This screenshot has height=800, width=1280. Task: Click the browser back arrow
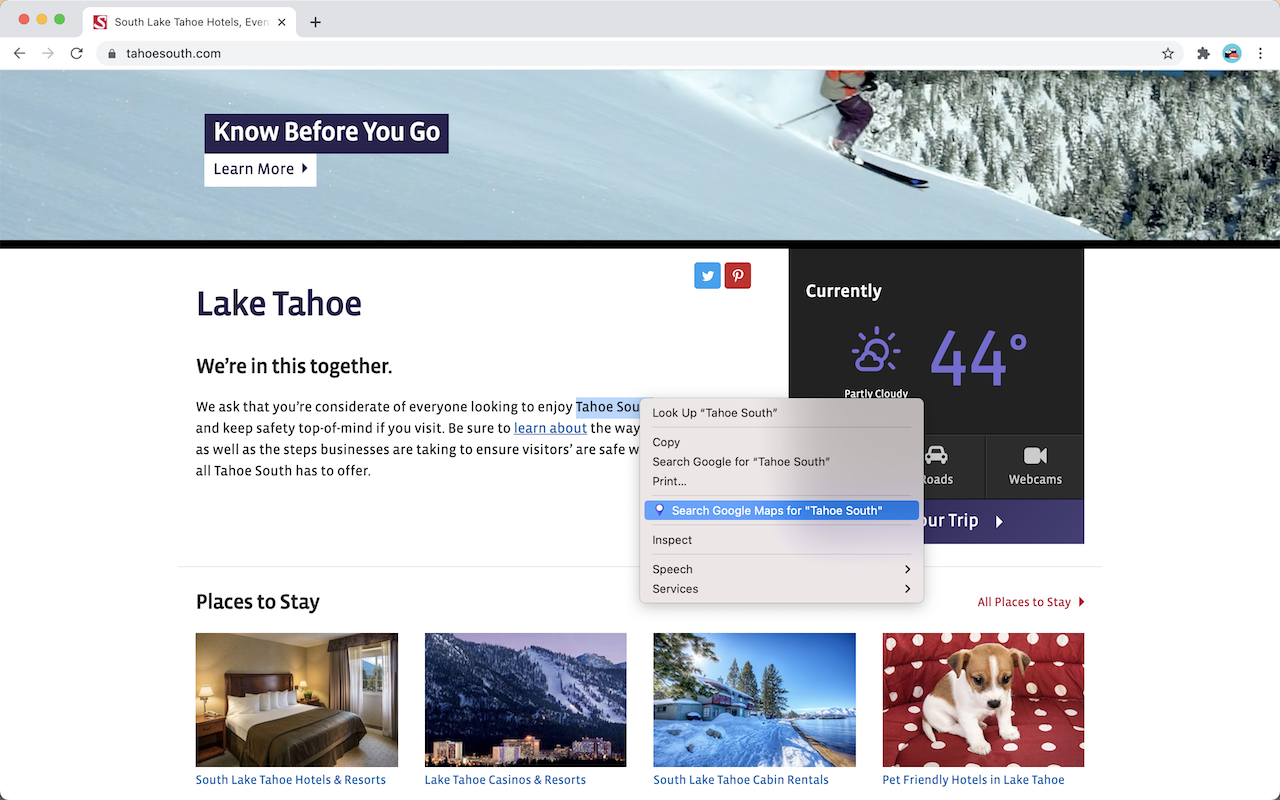click(20, 53)
